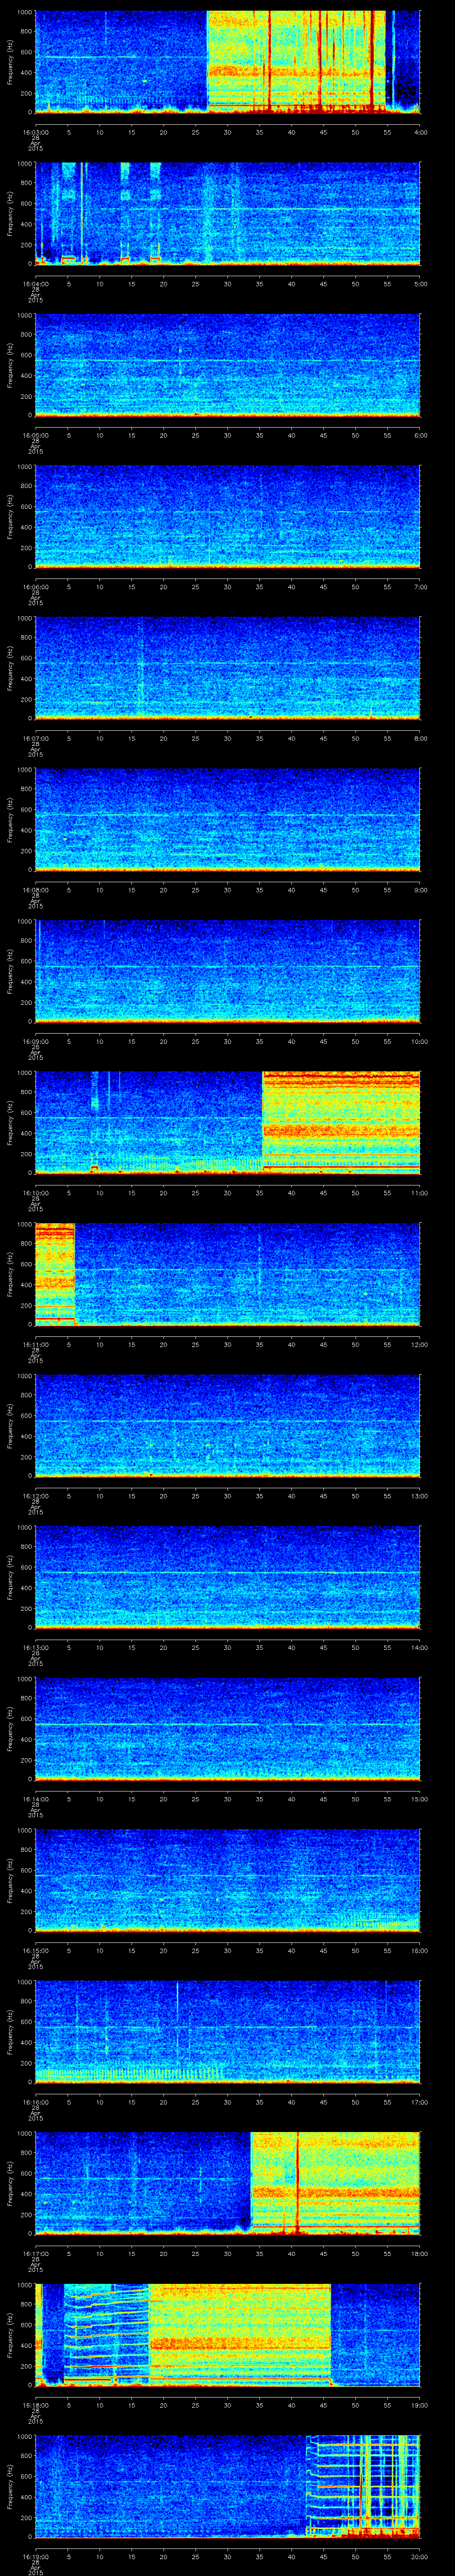Select the spectrogram panel starting at 16:07:00
This screenshot has width=455, height=2576.
tap(228, 669)
